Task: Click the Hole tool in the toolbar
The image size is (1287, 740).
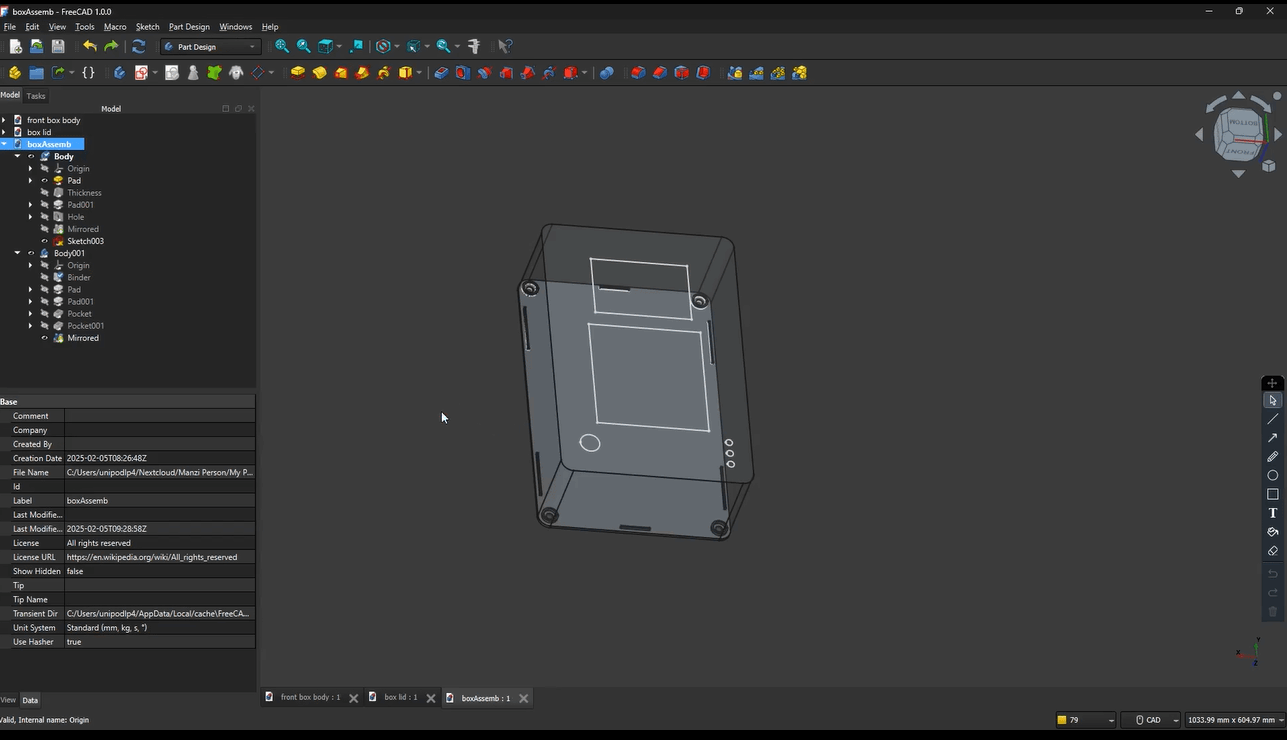Action: pyautogui.click(x=463, y=73)
